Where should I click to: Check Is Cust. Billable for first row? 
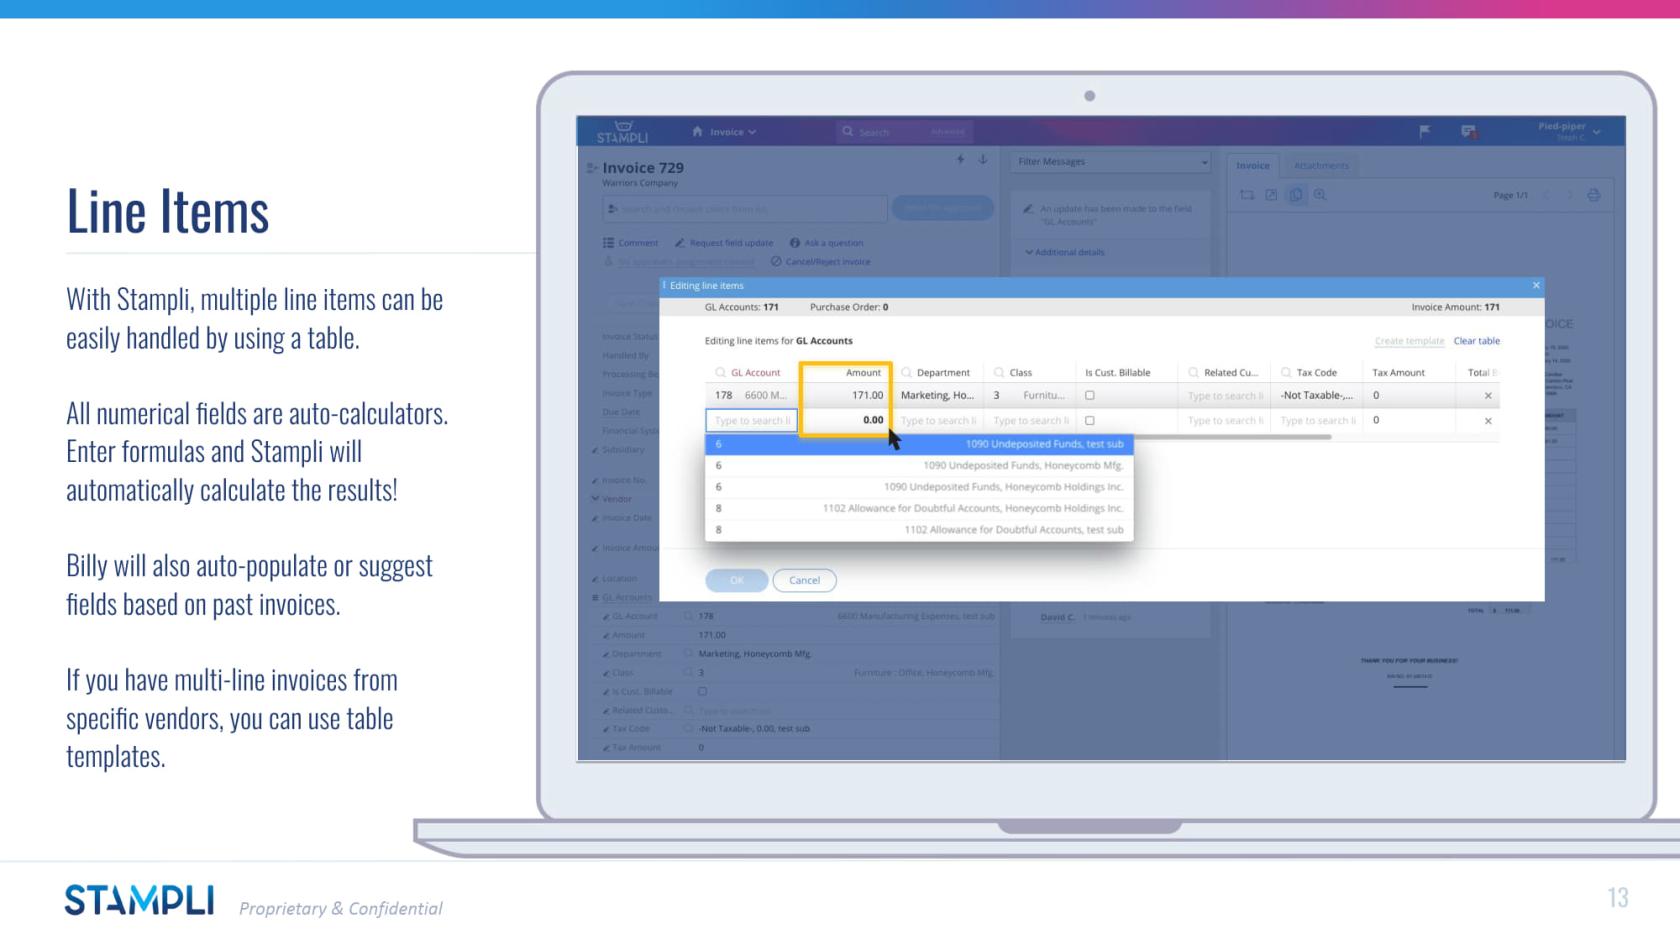click(1090, 396)
